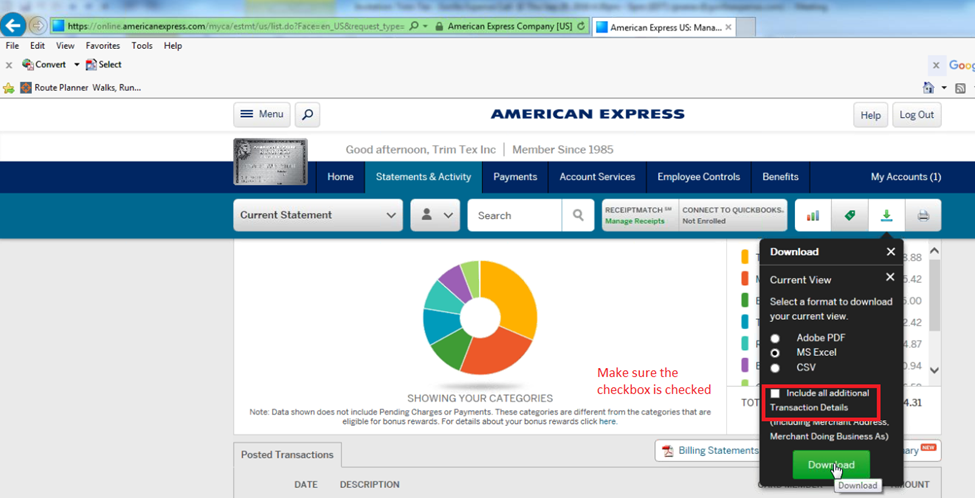Click the favorites star icon
Image resolution: width=975 pixels, height=498 pixels.
[x=9, y=88]
